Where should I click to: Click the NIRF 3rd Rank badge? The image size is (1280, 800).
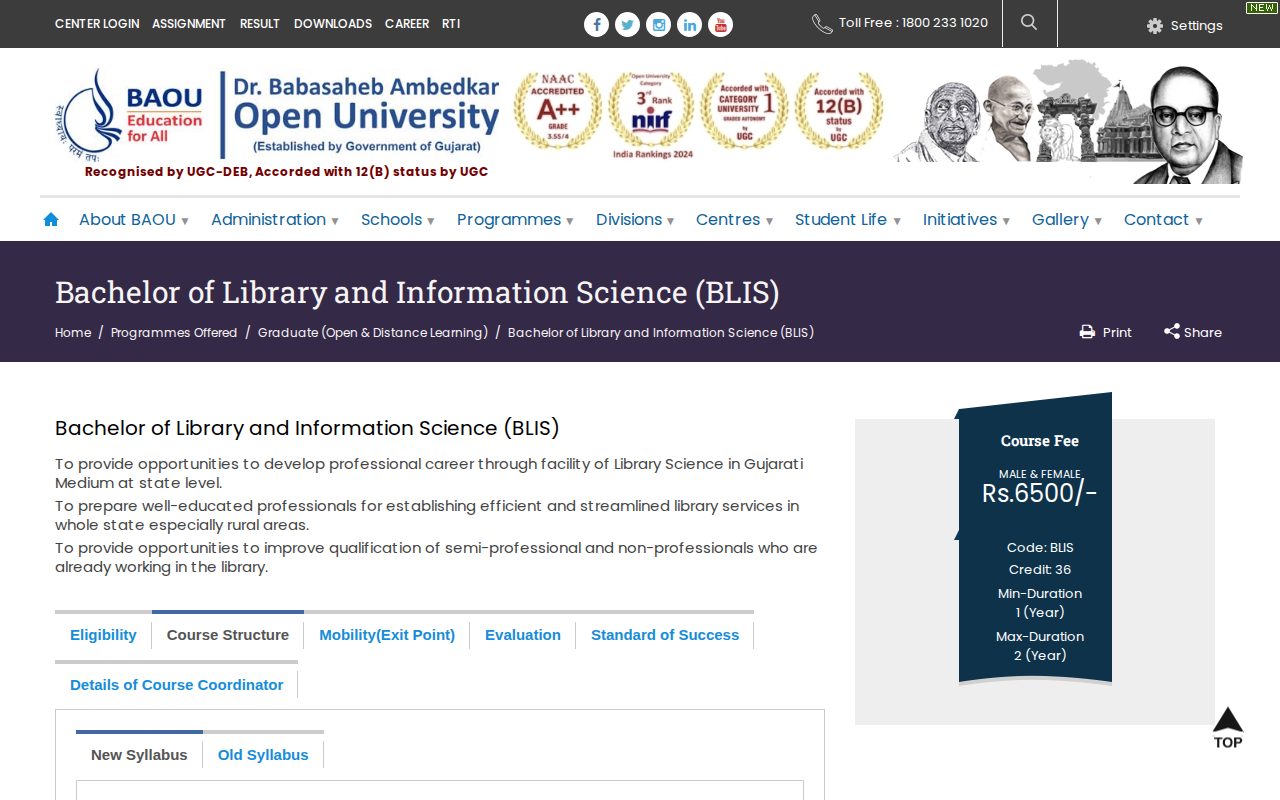(x=652, y=115)
